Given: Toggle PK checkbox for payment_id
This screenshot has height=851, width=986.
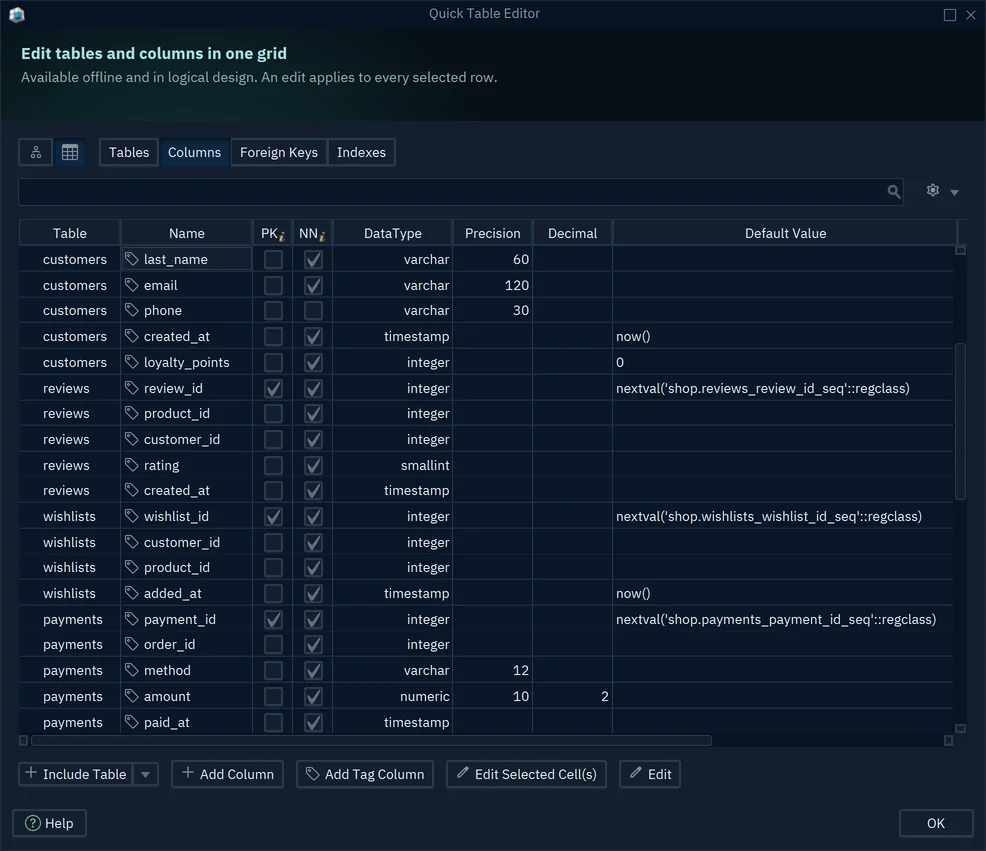Looking at the screenshot, I should 273,620.
